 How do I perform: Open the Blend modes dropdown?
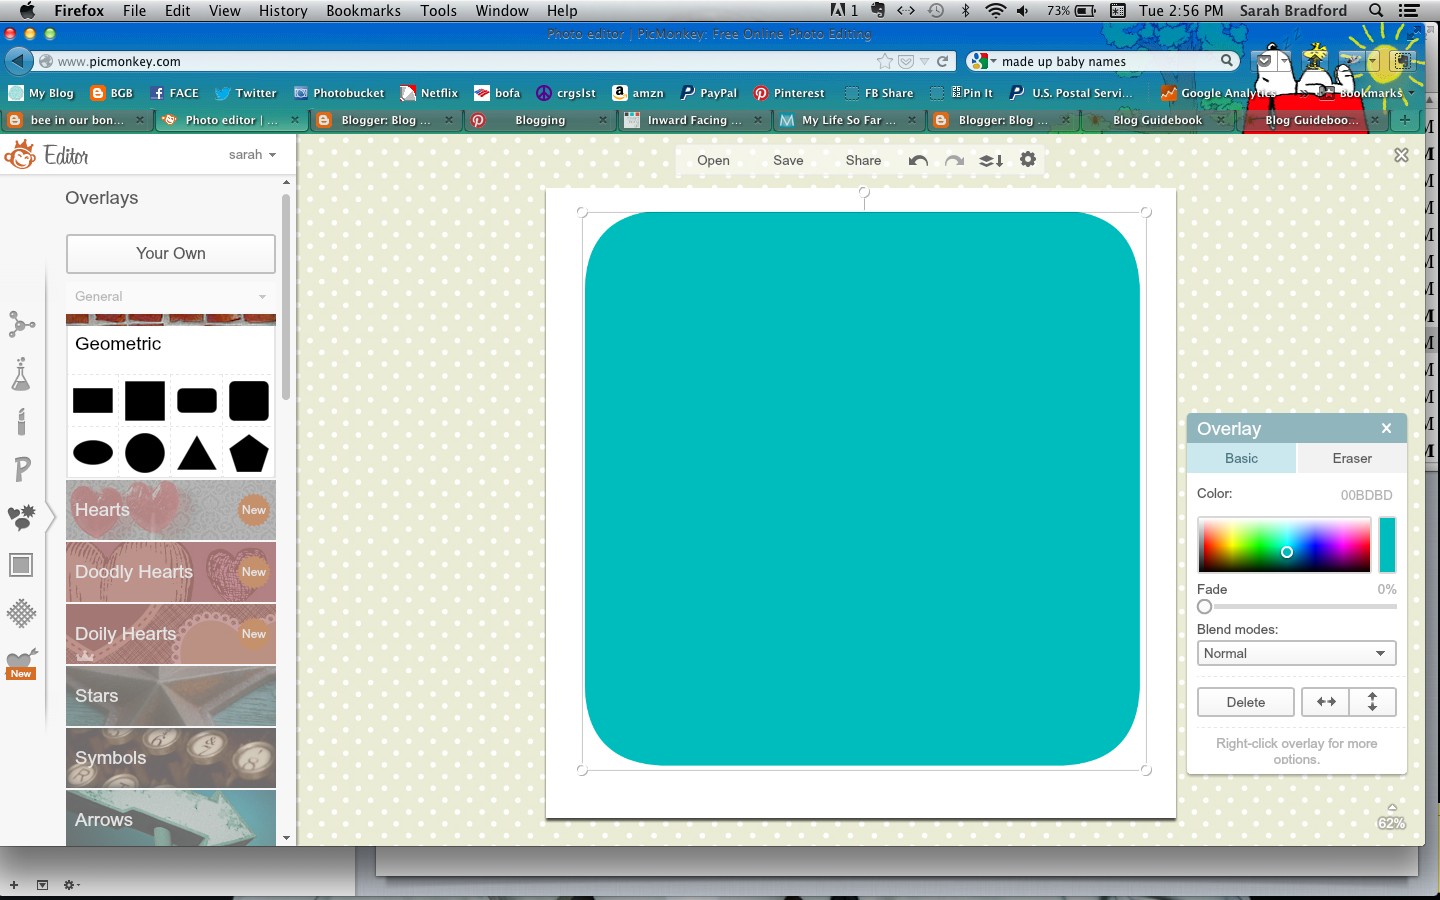point(1296,653)
